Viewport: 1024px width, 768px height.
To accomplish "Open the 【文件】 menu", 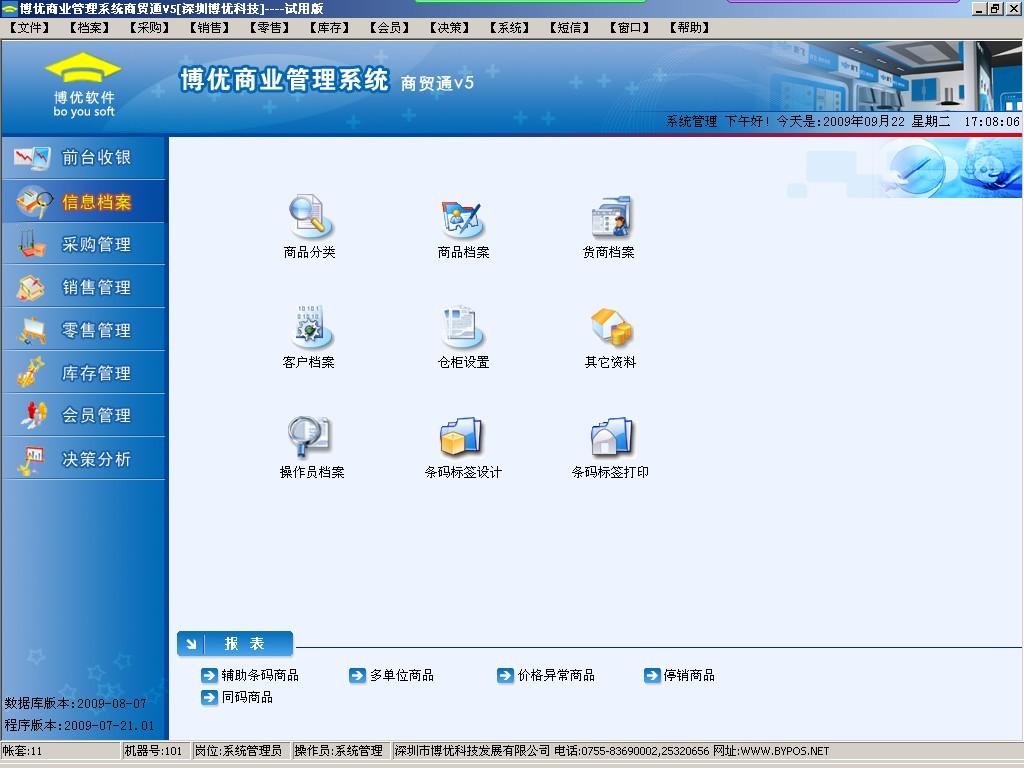I will click(29, 28).
